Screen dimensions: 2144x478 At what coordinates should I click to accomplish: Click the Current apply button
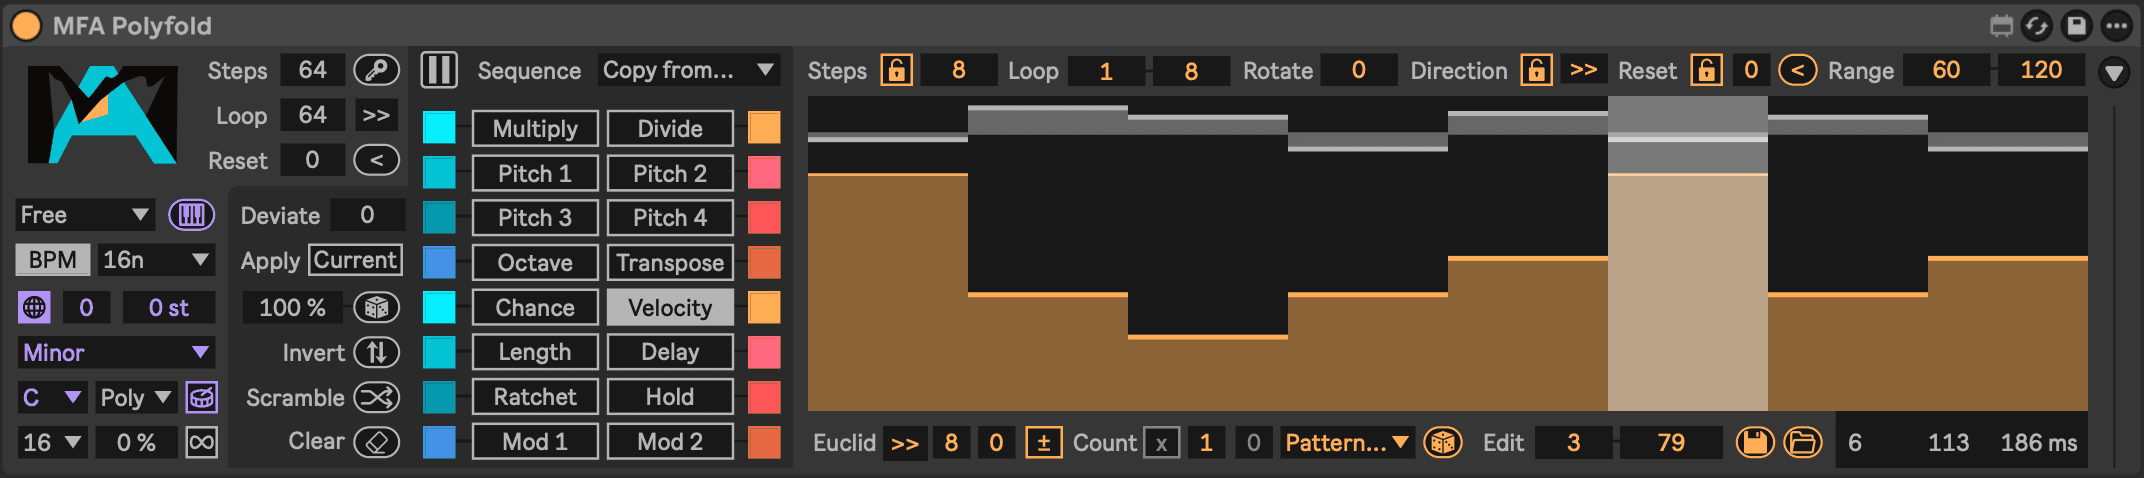(355, 260)
